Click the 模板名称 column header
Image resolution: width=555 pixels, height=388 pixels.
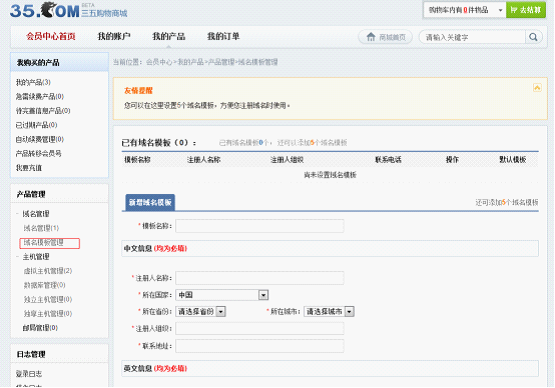(137, 160)
